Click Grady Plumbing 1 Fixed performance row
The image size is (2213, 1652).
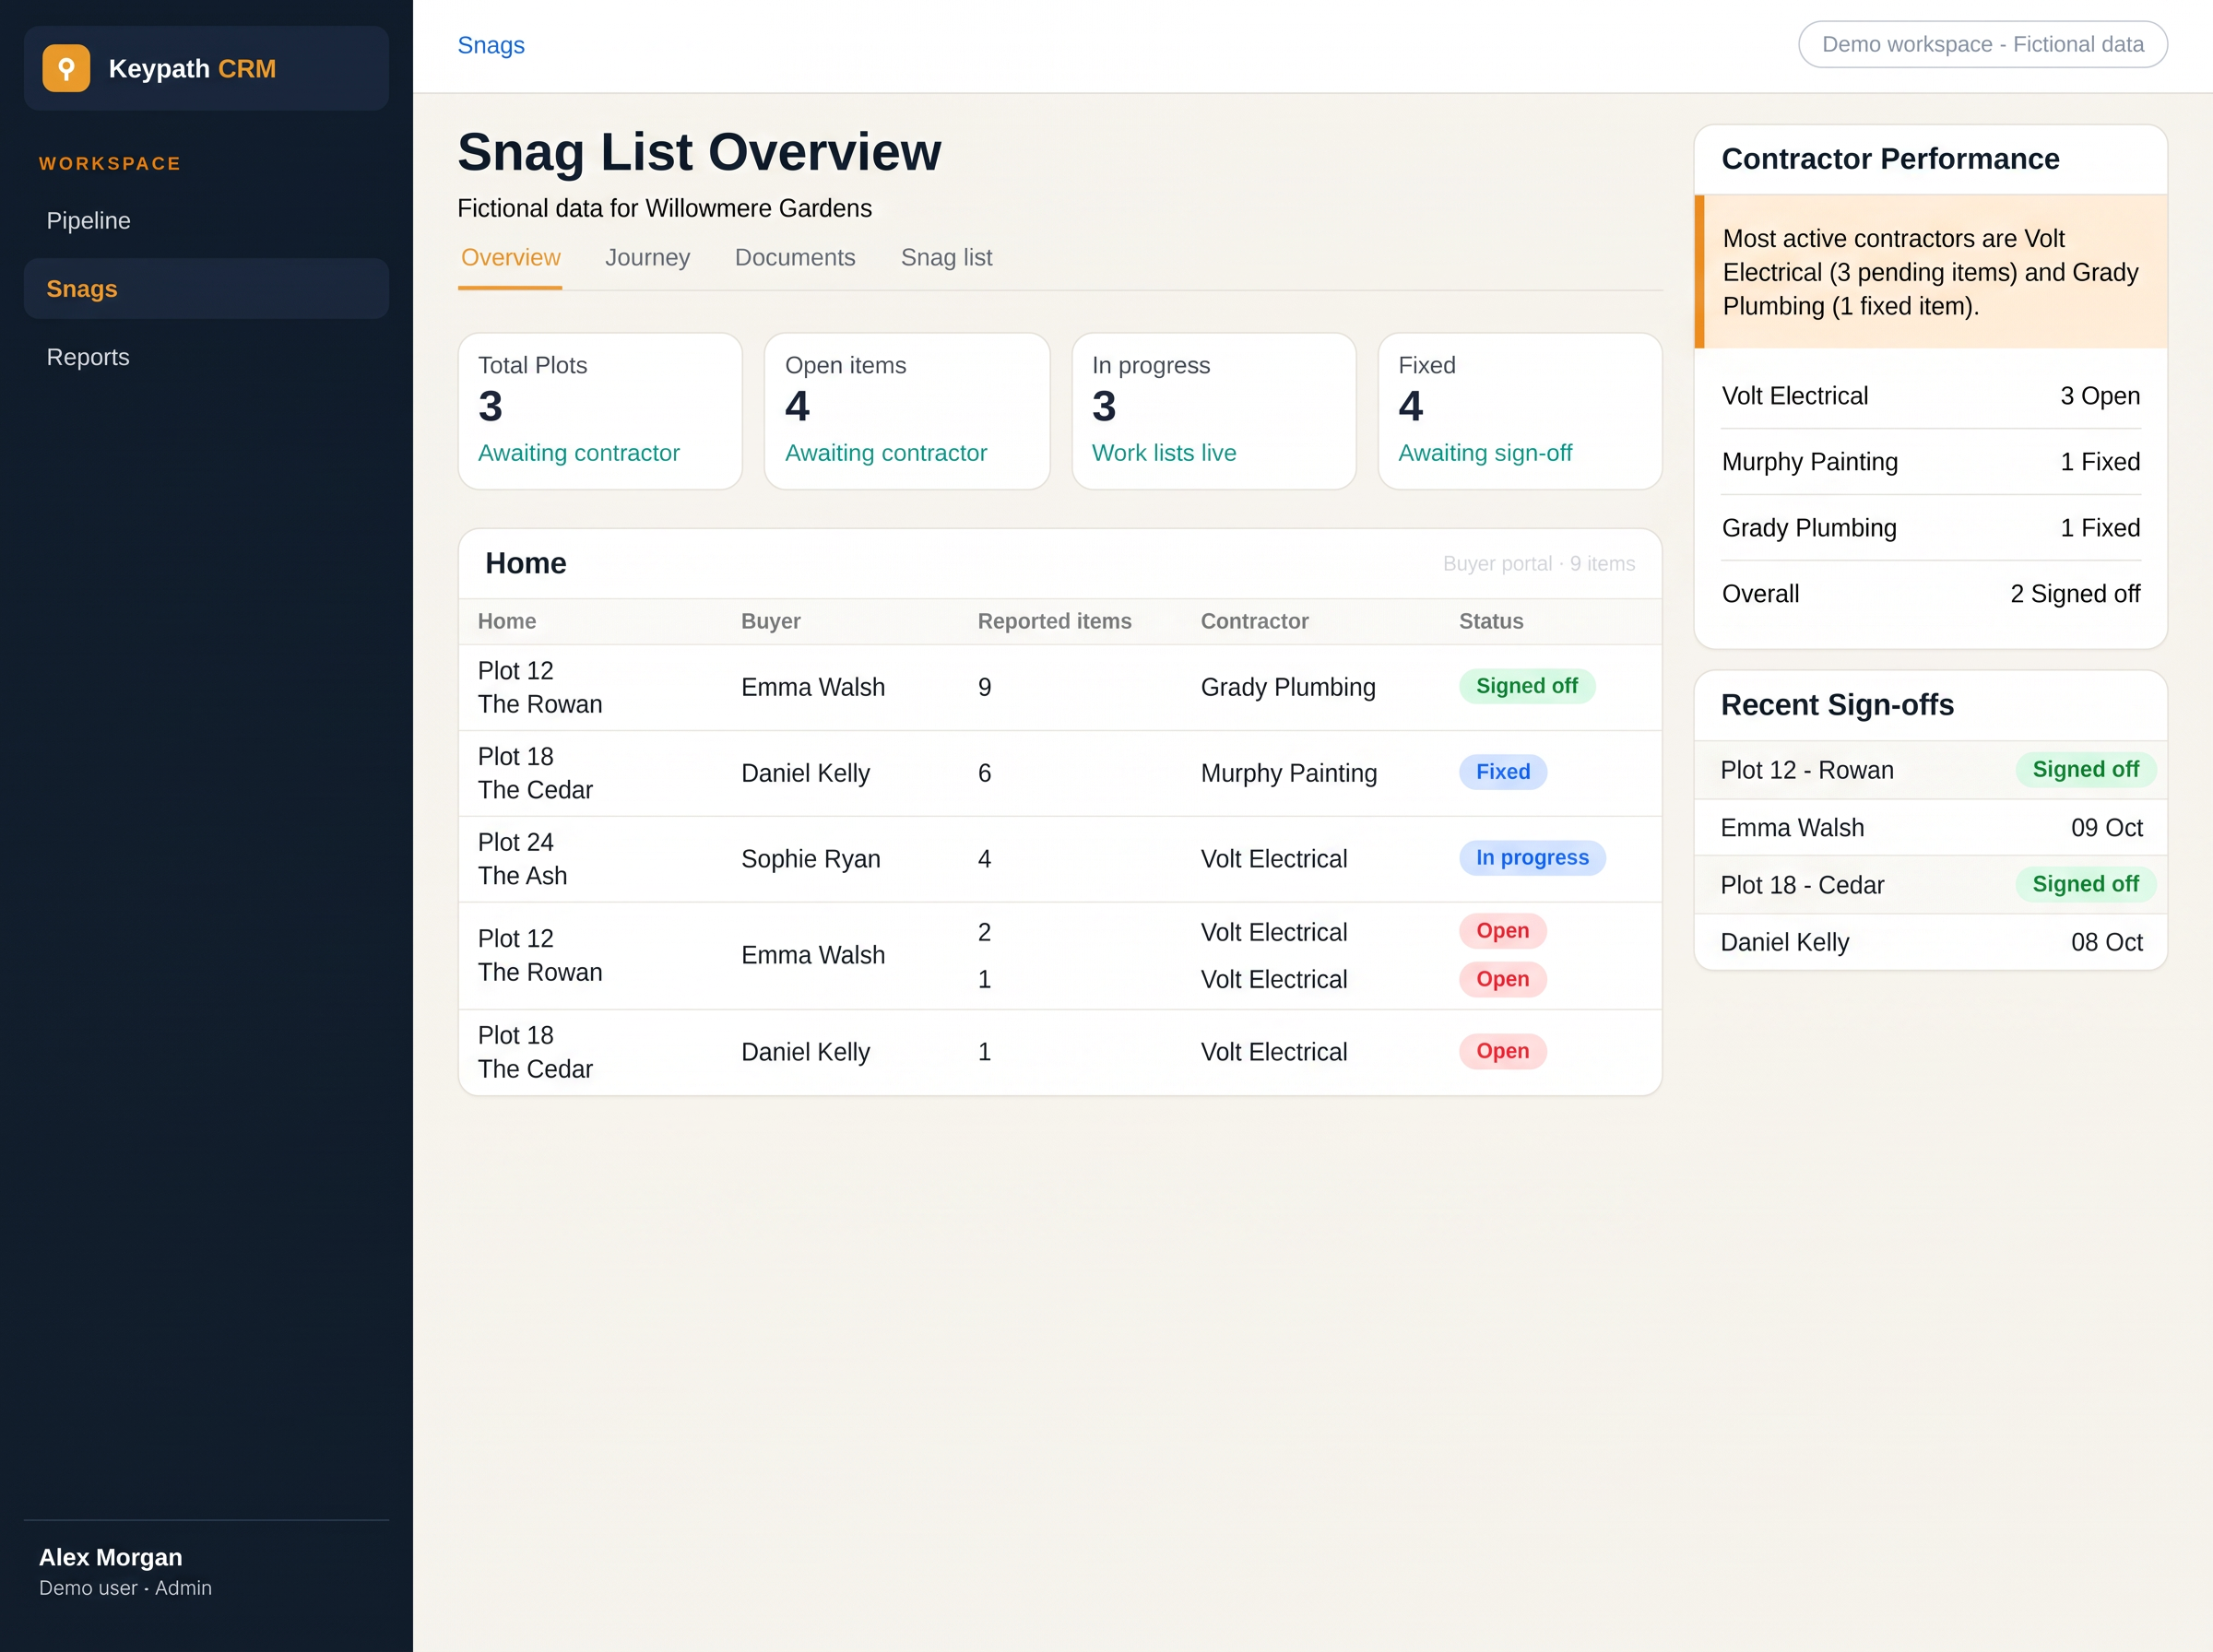point(1931,528)
